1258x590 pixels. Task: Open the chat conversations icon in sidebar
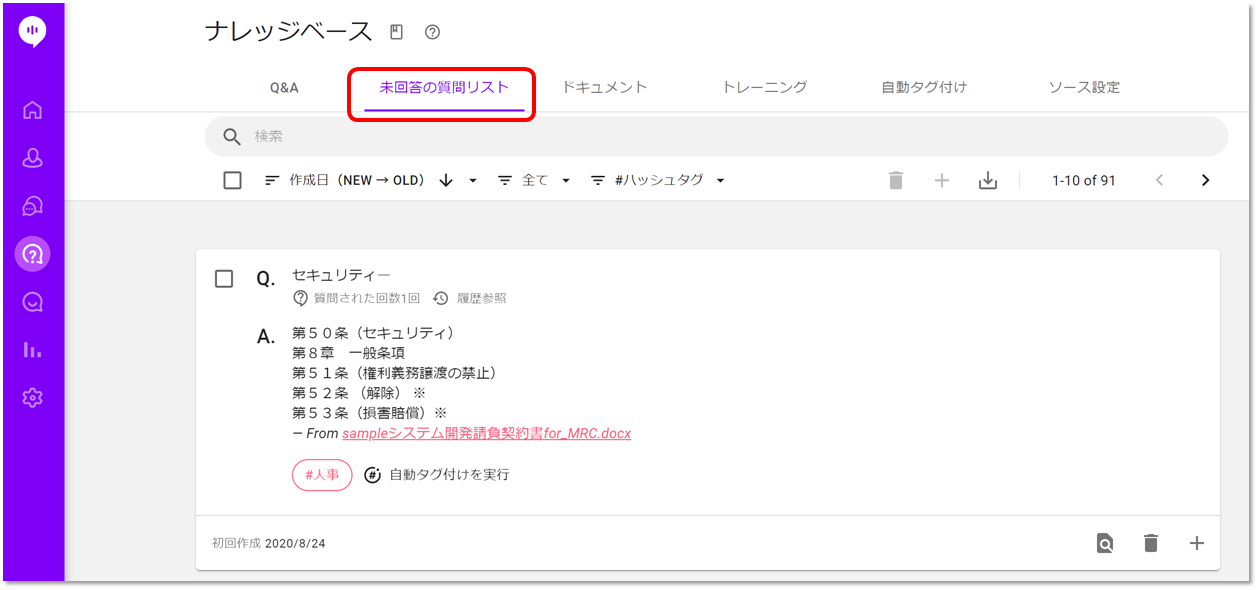click(33, 206)
